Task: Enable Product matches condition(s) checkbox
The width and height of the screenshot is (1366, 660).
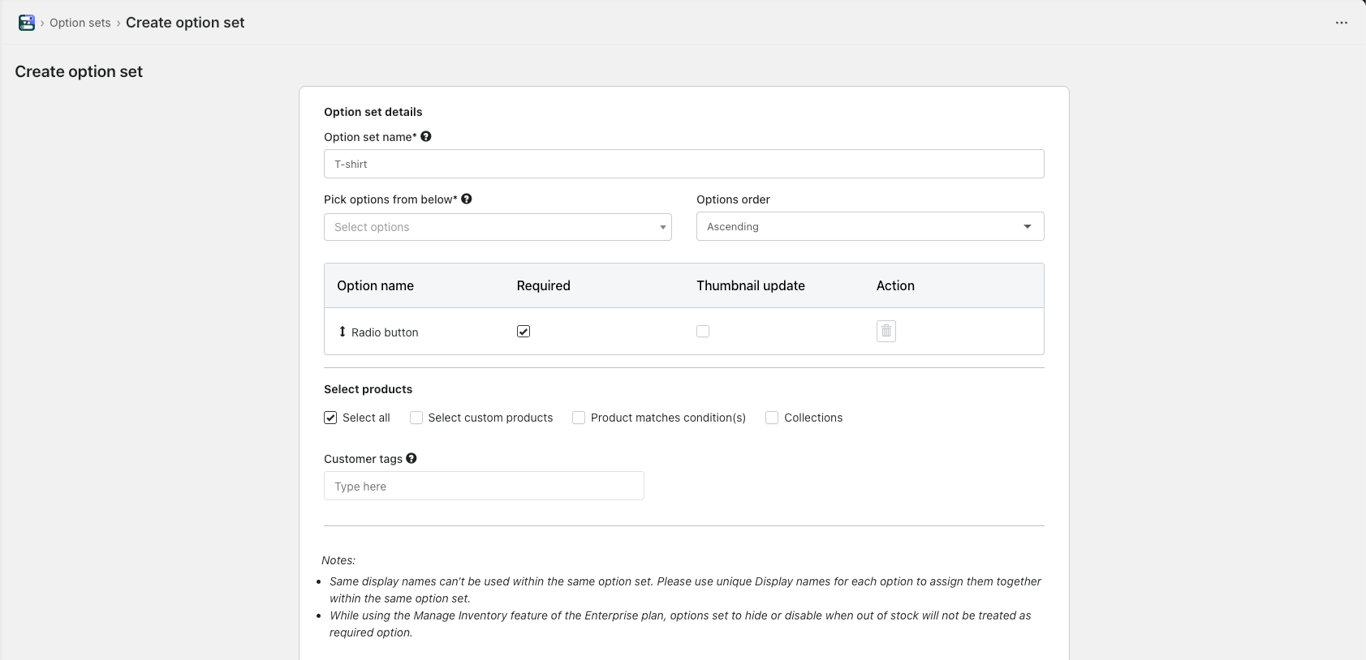Action: coord(578,418)
